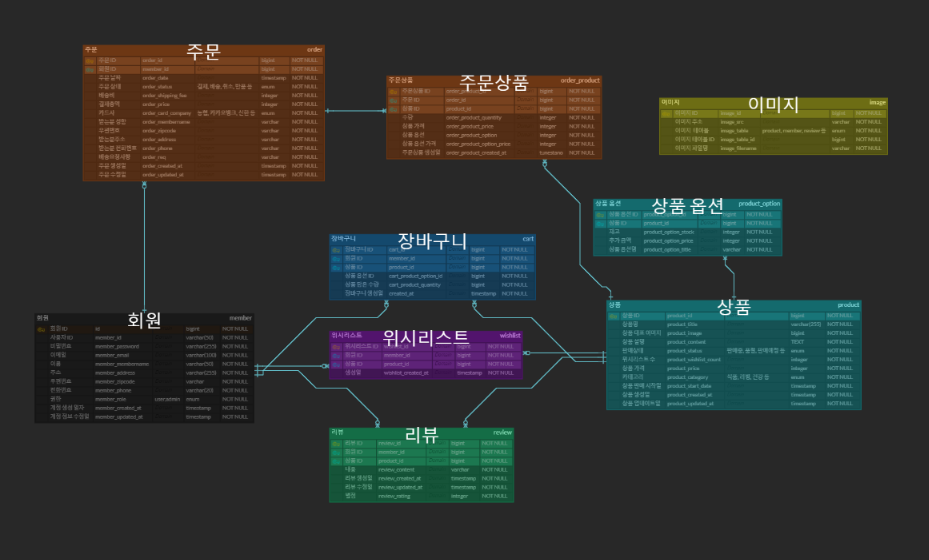Select the large 장바구니 table title
This screenshot has width=929, height=560.
coord(432,241)
